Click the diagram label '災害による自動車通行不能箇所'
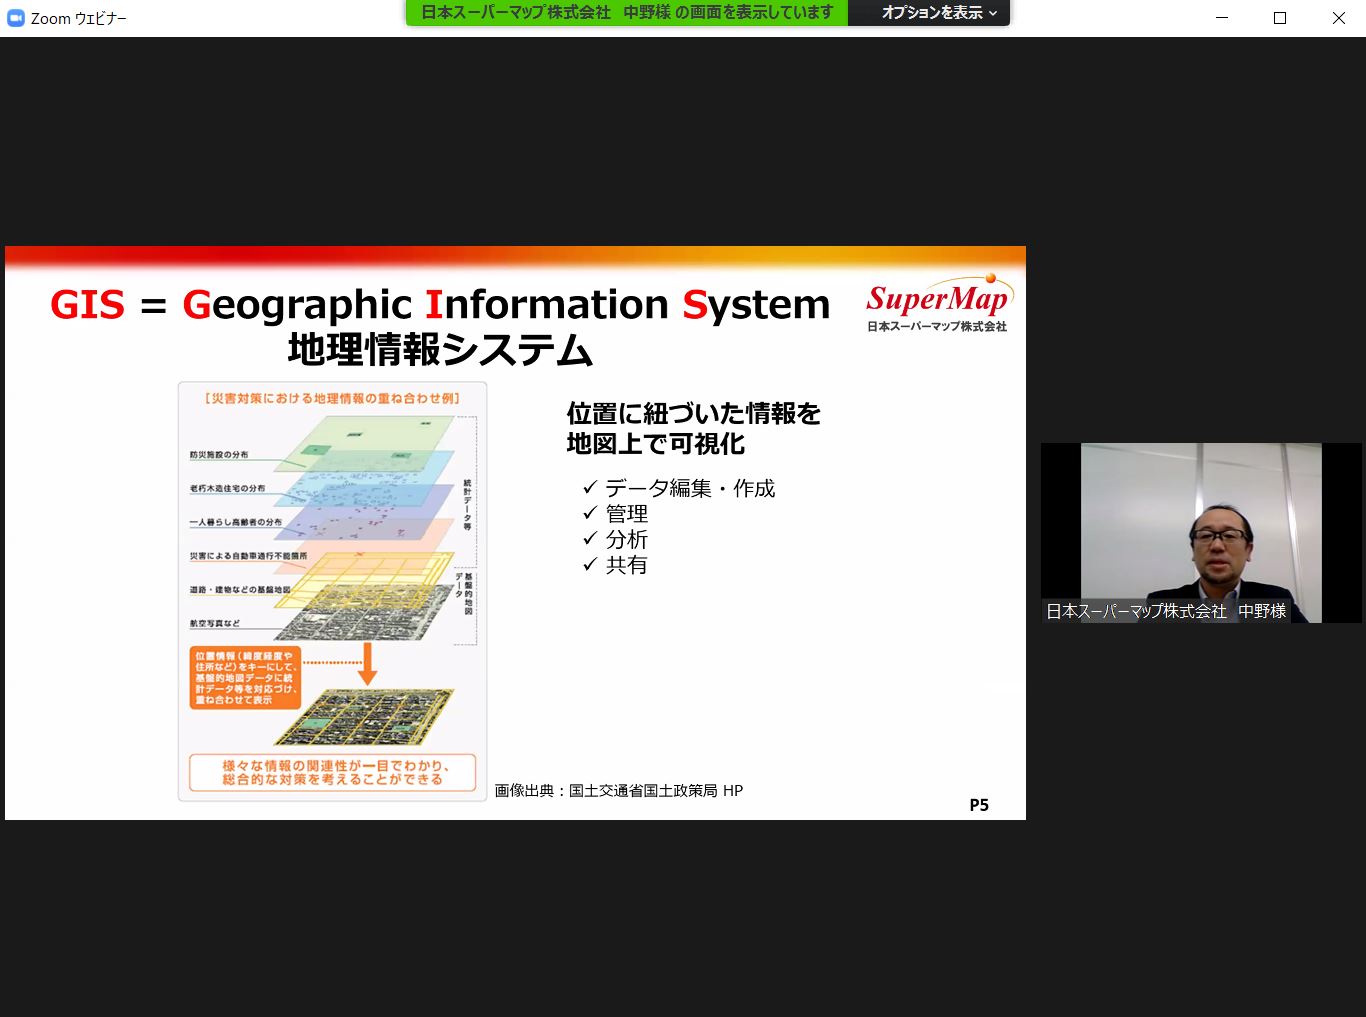 248,556
